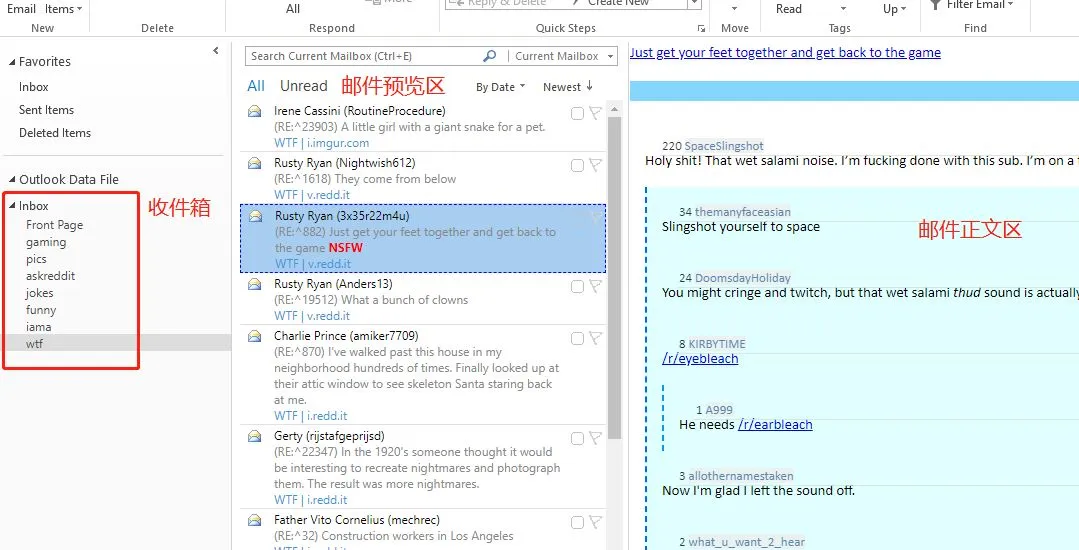The width and height of the screenshot is (1079, 550).
Task: Click envelope icon of Father Vito Cornelius message
Action: coord(255,520)
